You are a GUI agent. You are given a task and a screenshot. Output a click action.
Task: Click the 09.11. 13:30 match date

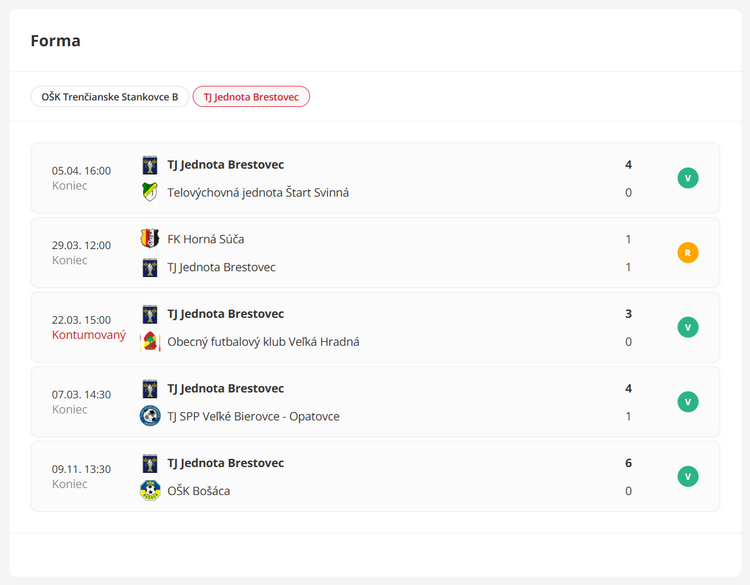tap(81, 469)
